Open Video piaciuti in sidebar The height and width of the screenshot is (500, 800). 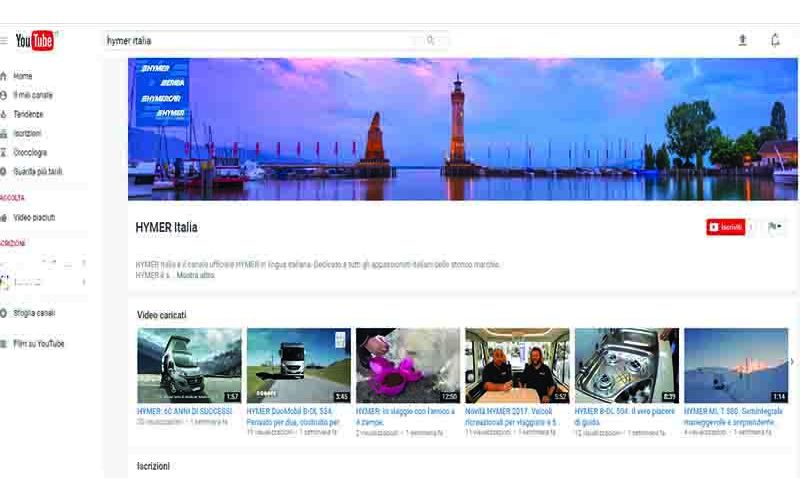tap(34, 217)
